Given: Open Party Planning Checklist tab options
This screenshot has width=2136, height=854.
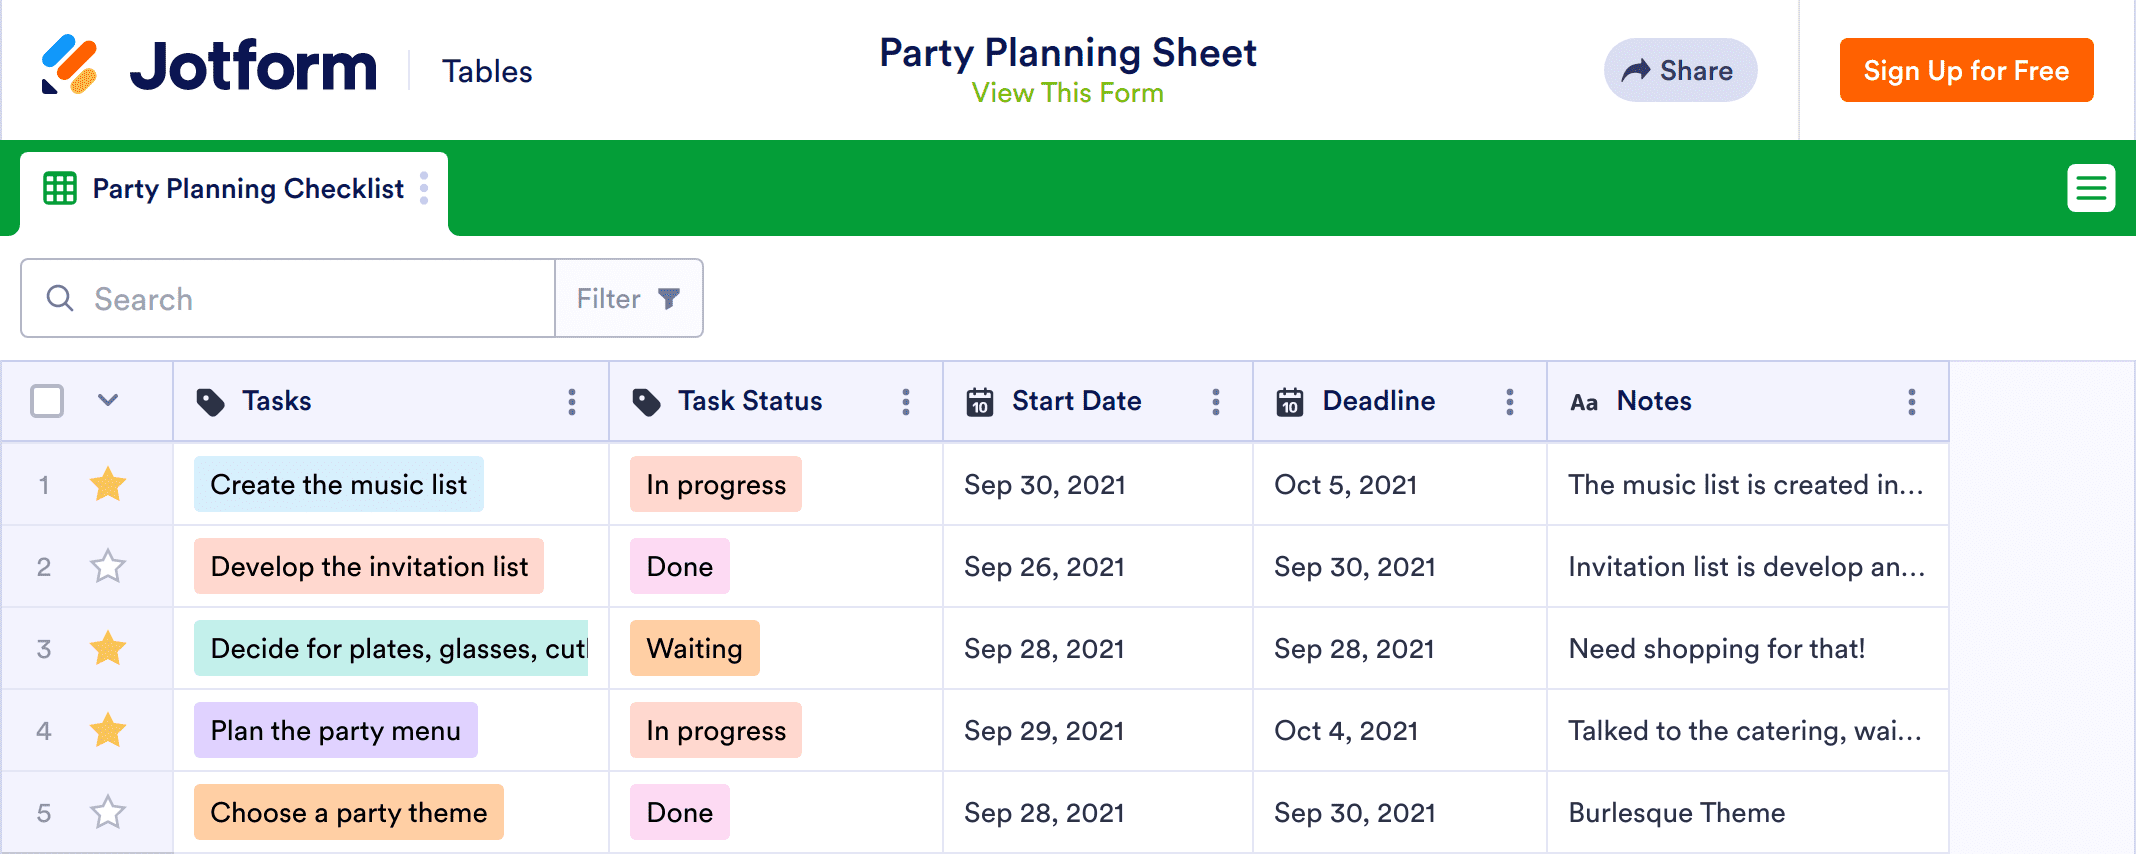Looking at the screenshot, I should 424,188.
